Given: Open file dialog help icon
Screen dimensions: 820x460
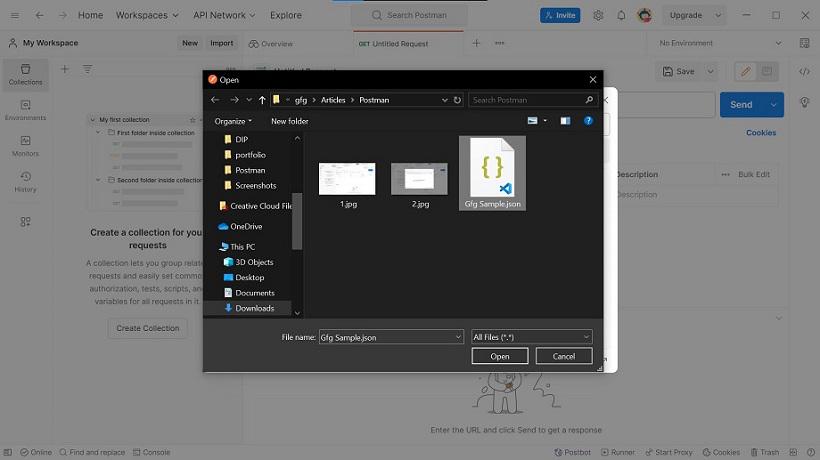Looking at the screenshot, I should (588, 121).
